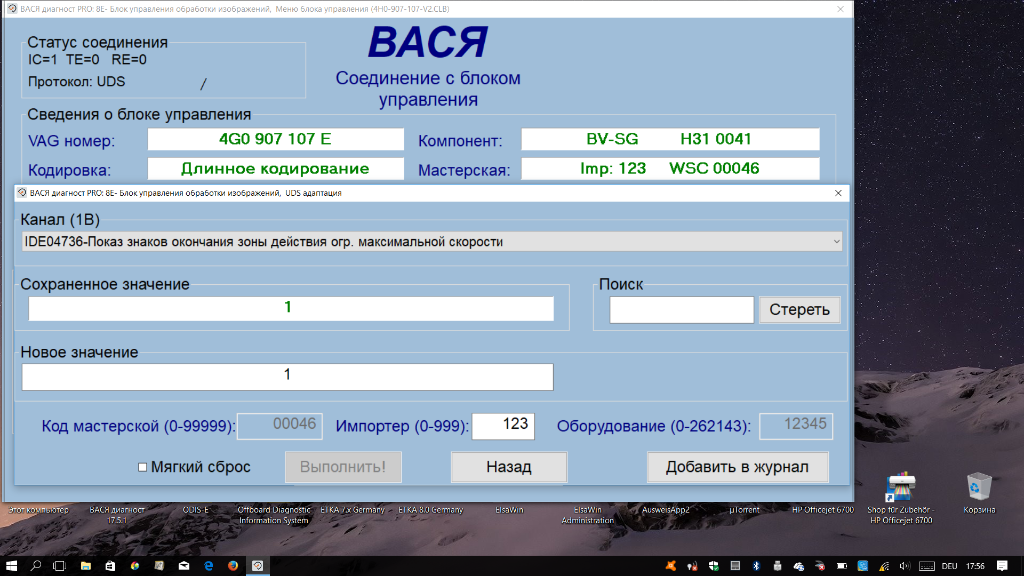Click the Добавить в журнал button
This screenshot has height=576, width=1024.
(x=739, y=467)
